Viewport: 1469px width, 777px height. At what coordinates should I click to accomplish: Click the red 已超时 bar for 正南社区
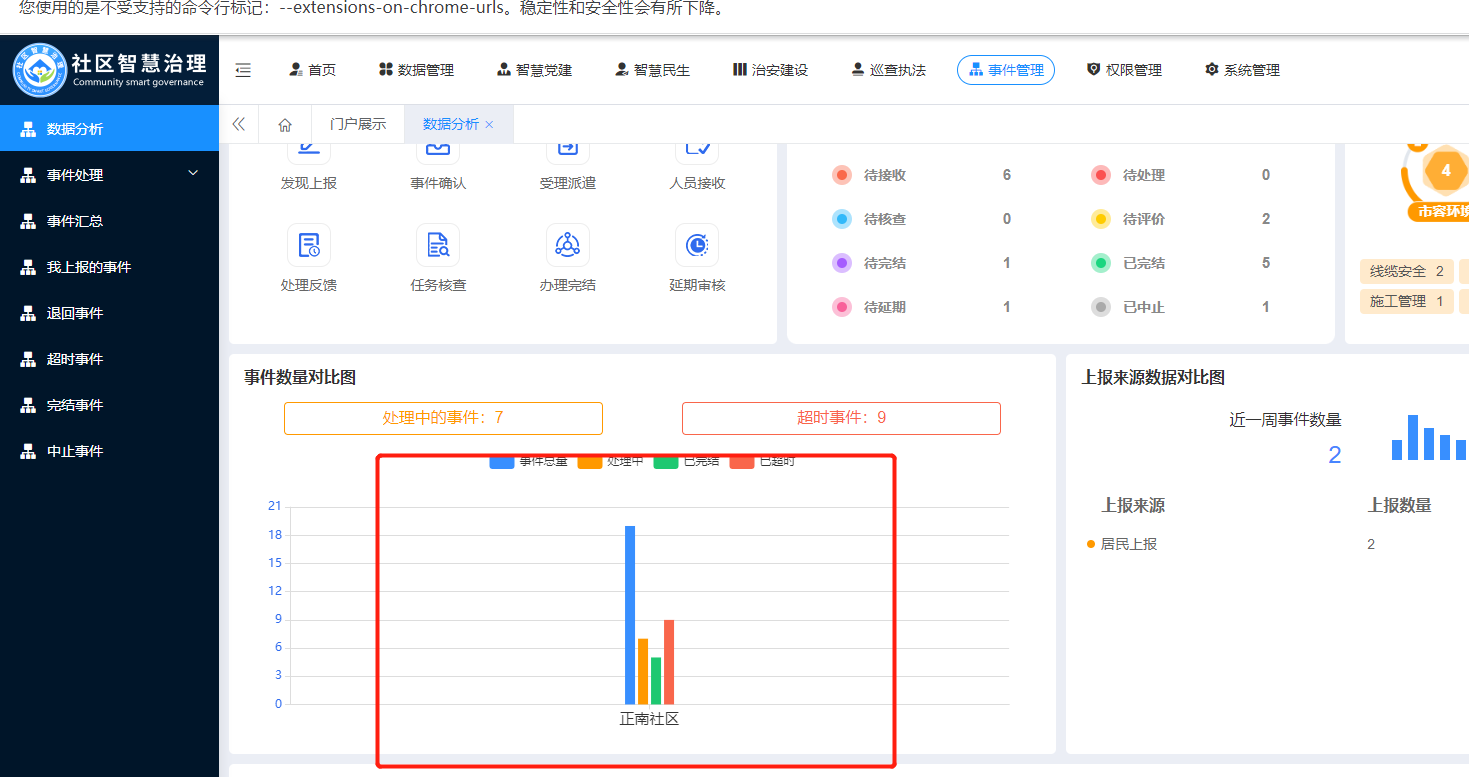pos(669,662)
